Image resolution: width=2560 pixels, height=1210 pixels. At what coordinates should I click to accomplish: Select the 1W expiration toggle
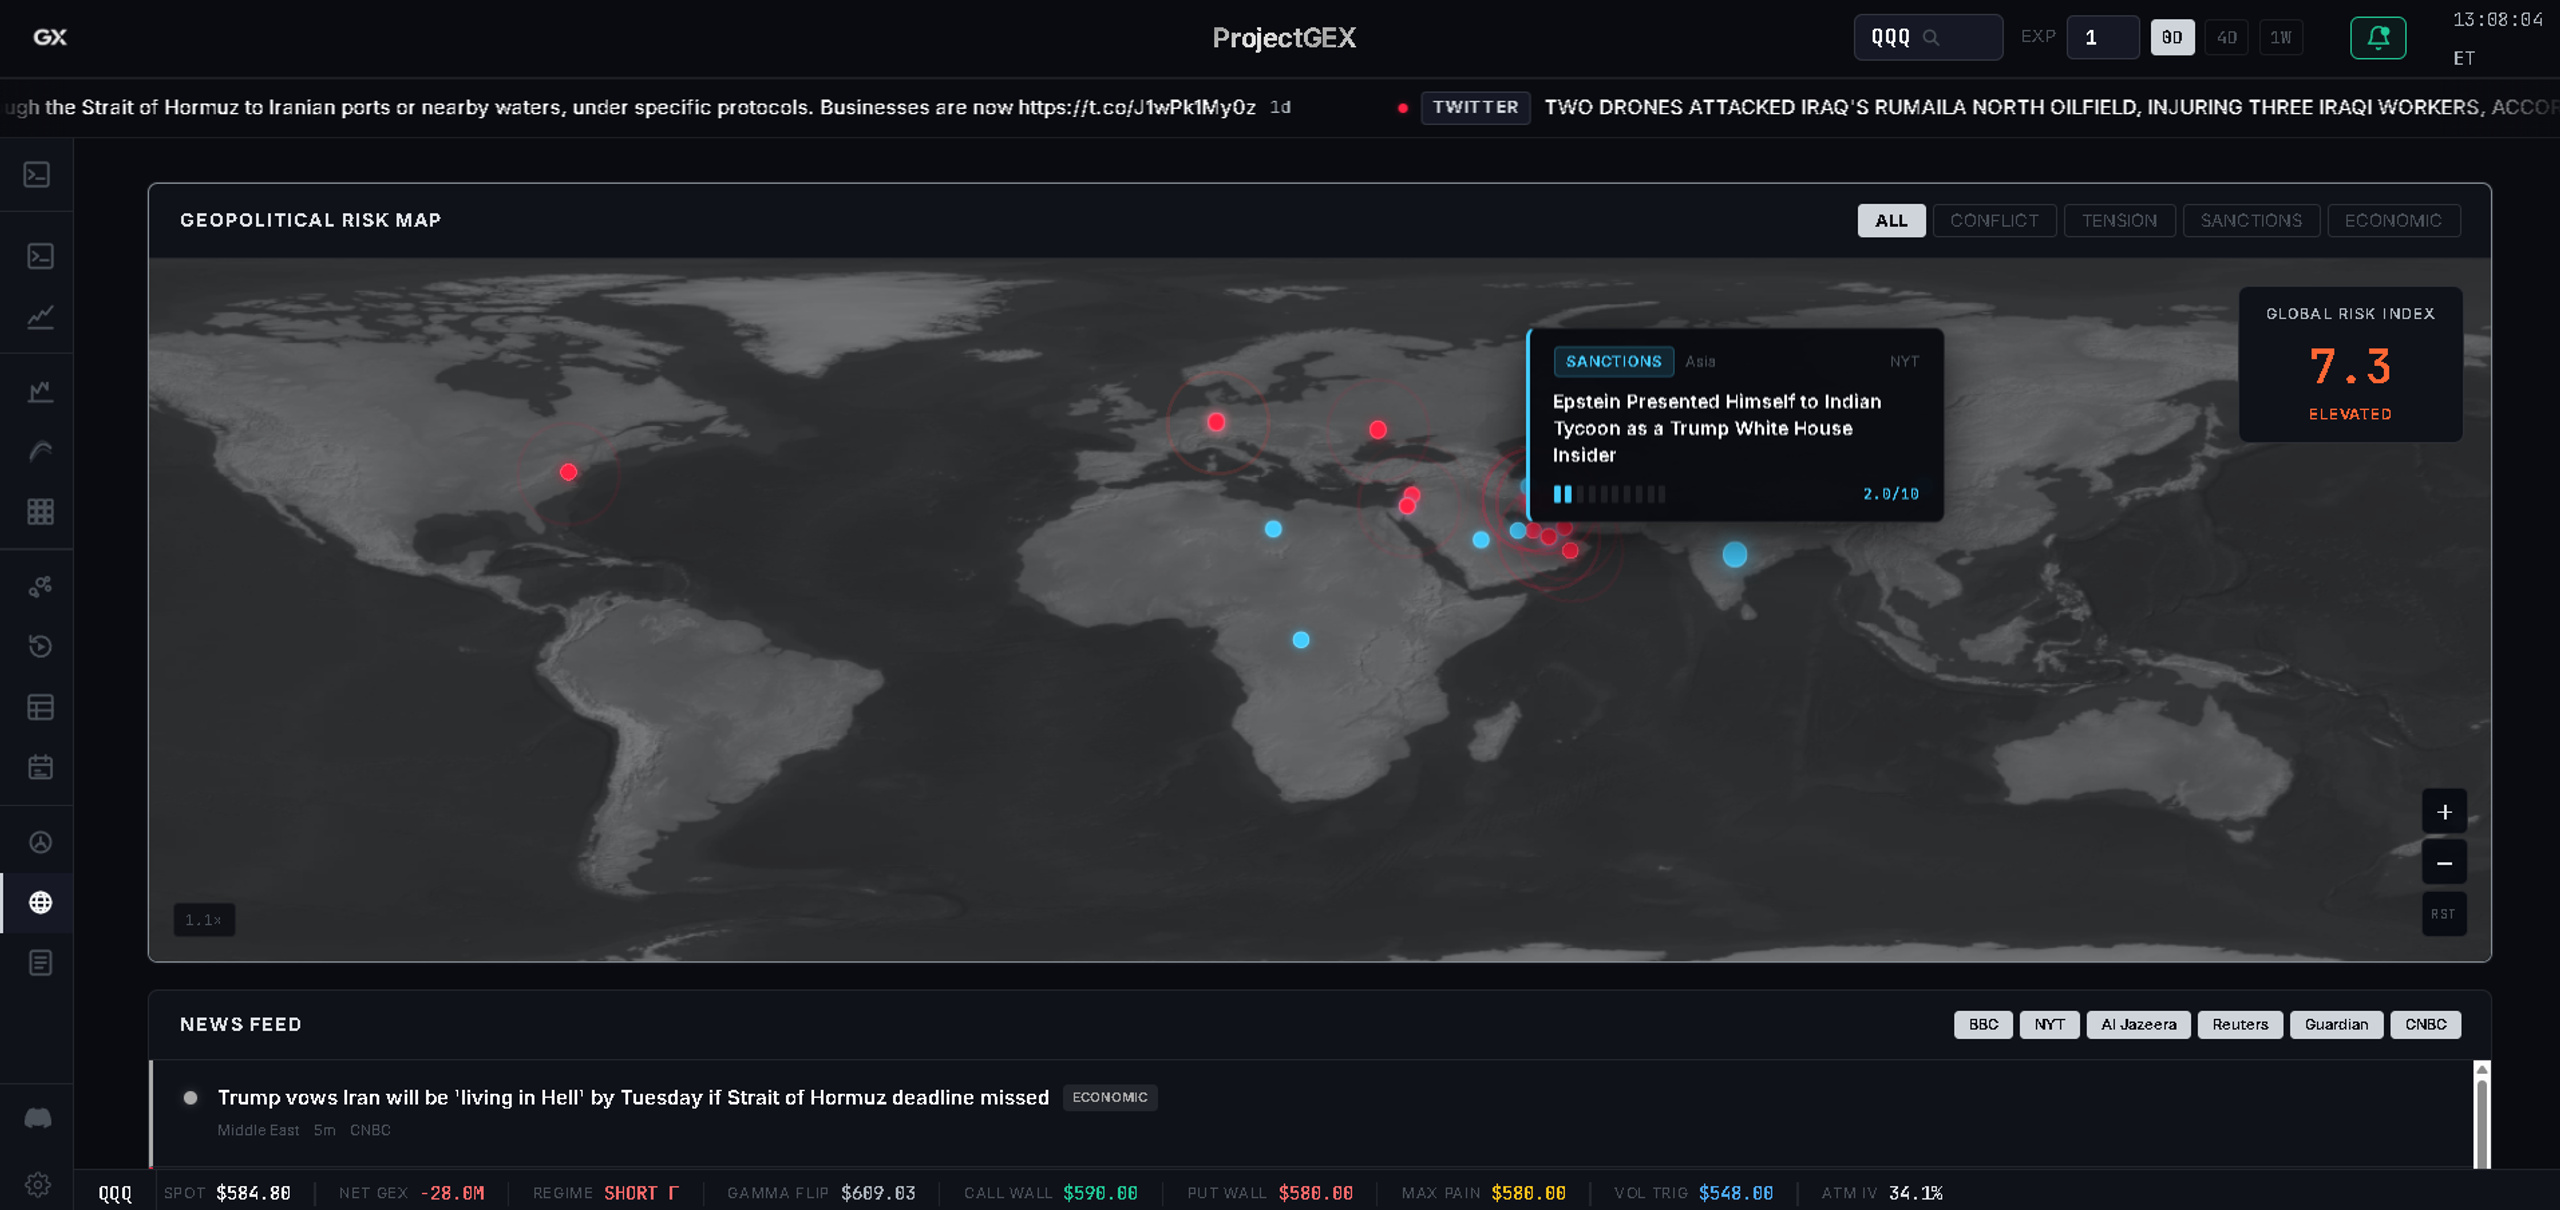tap(2281, 38)
